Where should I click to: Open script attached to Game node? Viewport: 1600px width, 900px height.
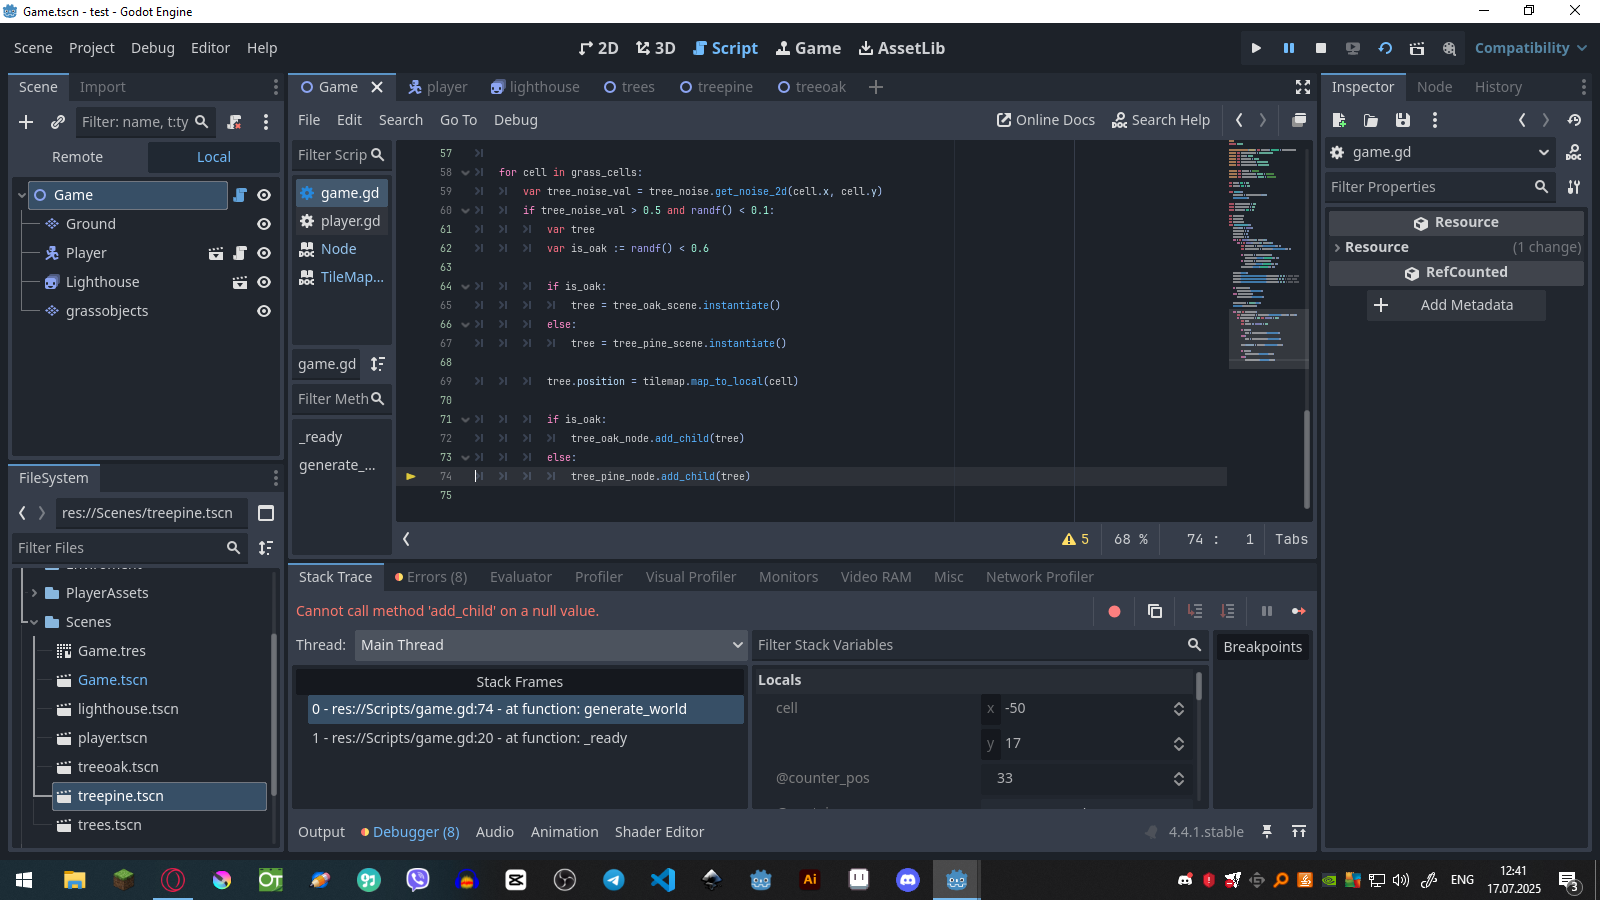point(240,195)
